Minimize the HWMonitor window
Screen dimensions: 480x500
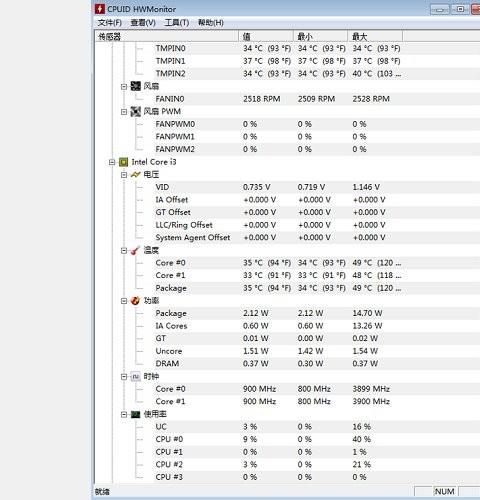(x=440, y=9)
